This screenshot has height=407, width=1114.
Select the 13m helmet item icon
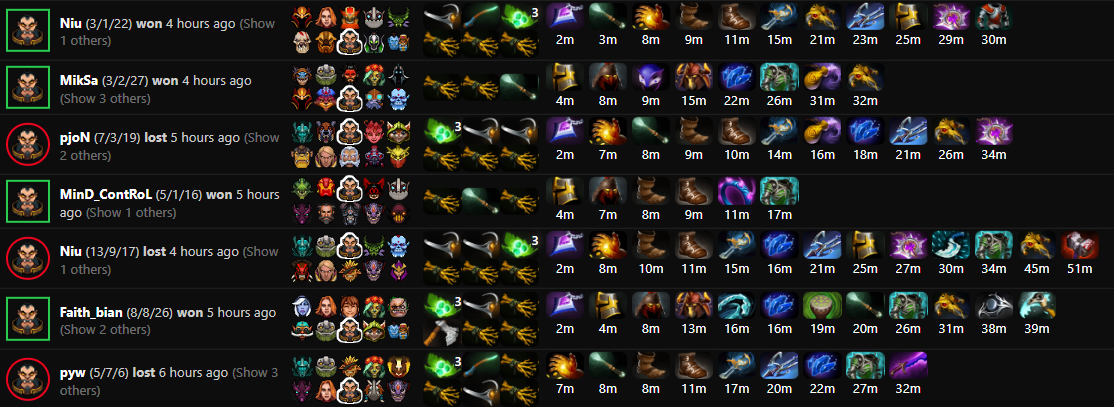coord(693,305)
